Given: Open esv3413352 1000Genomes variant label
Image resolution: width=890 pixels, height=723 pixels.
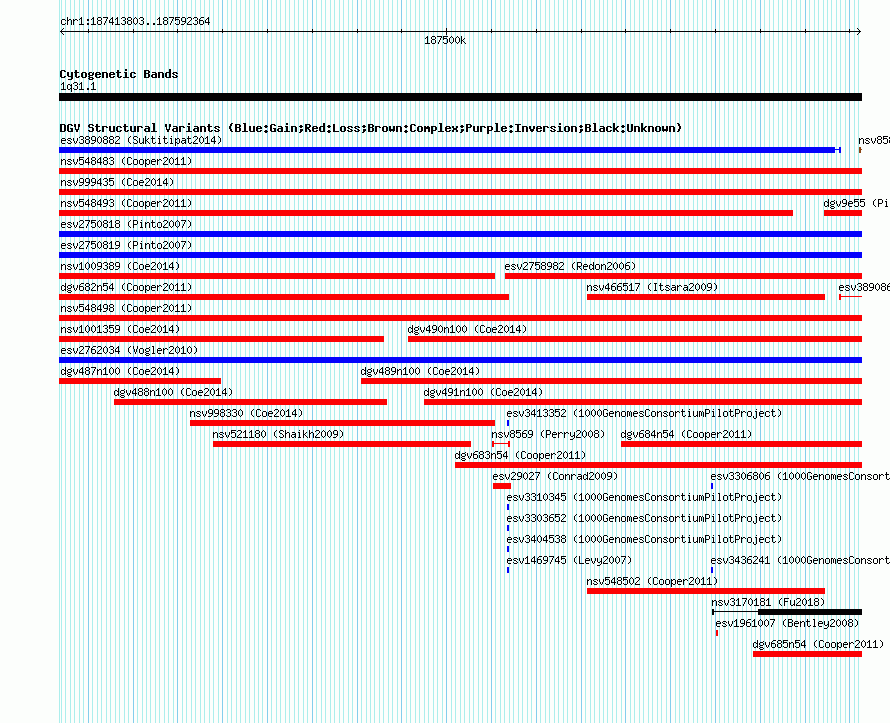Looking at the screenshot, I should 644,413.
